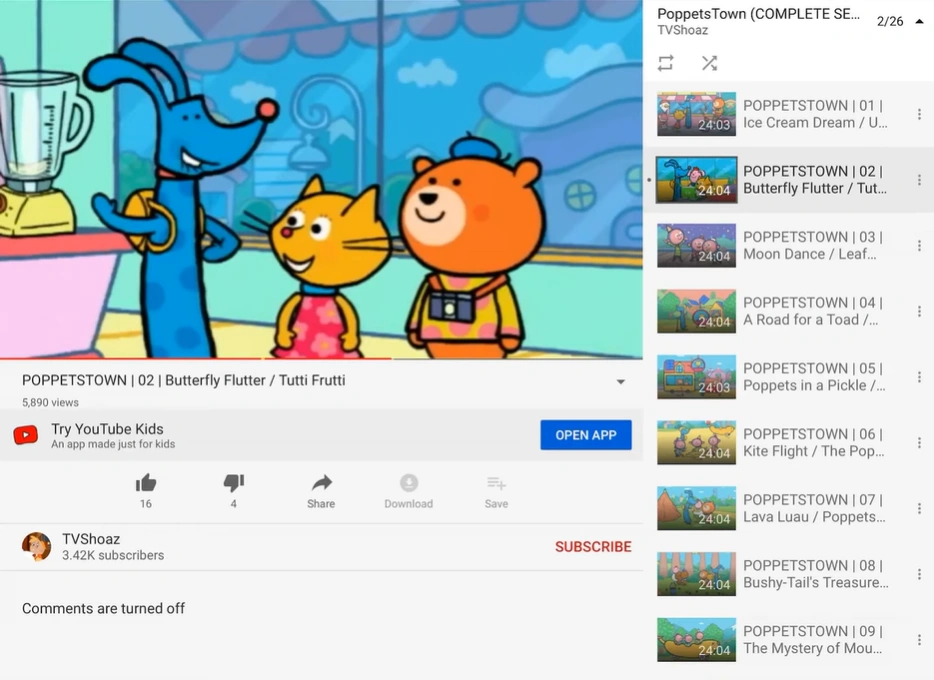Open the TVShoaz channel name link
Screen dimensions: 934x680
click(x=91, y=539)
